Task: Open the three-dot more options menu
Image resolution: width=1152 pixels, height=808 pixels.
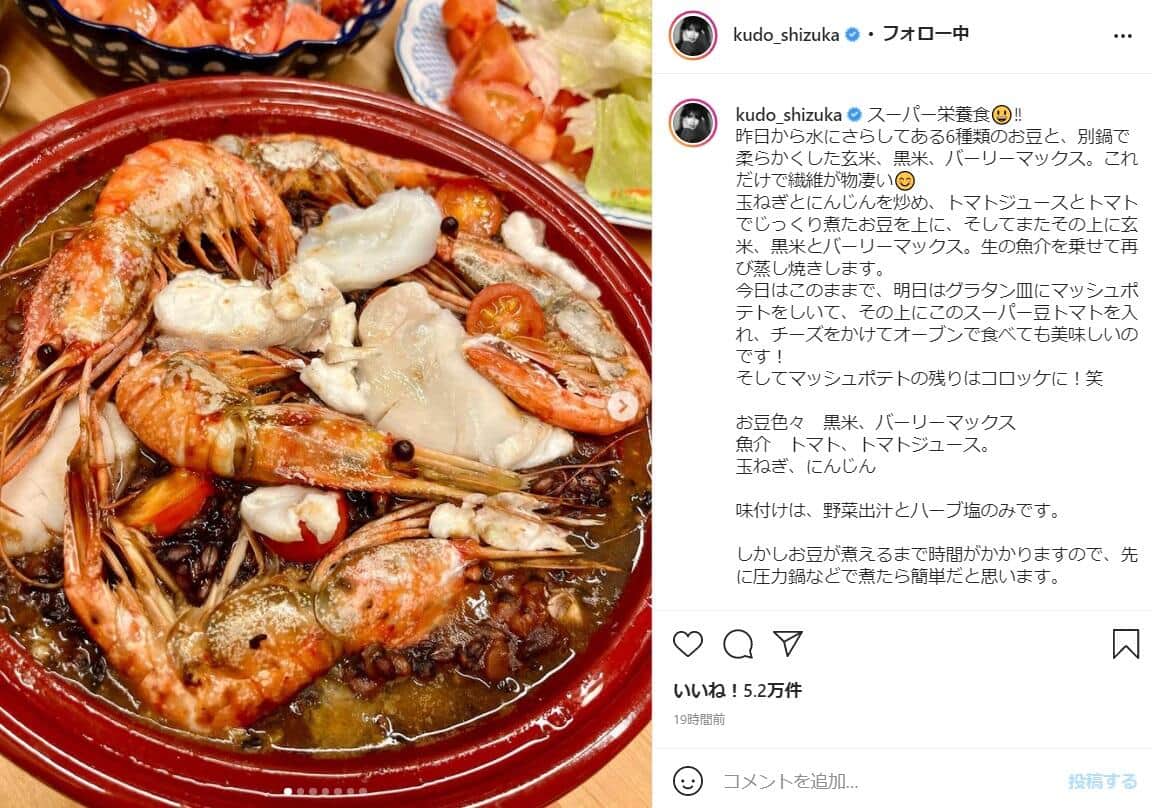Action: point(1123,36)
